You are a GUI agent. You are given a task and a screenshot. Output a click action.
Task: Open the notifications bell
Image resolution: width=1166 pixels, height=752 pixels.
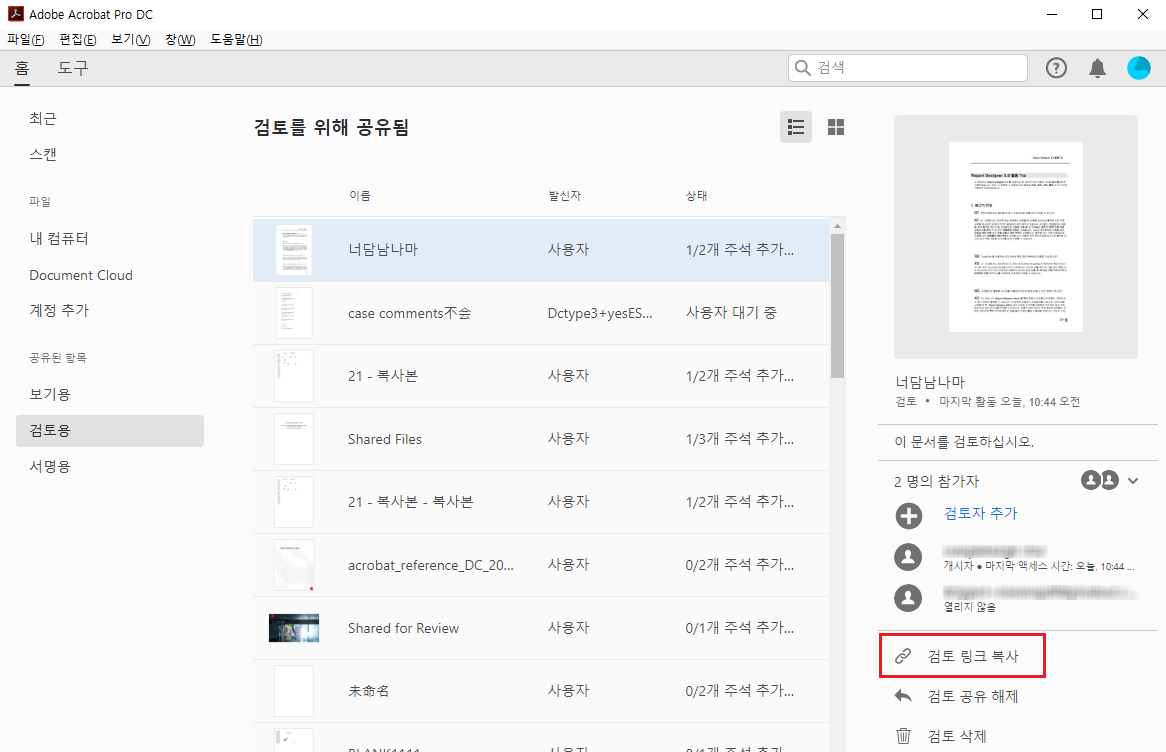click(1097, 68)
